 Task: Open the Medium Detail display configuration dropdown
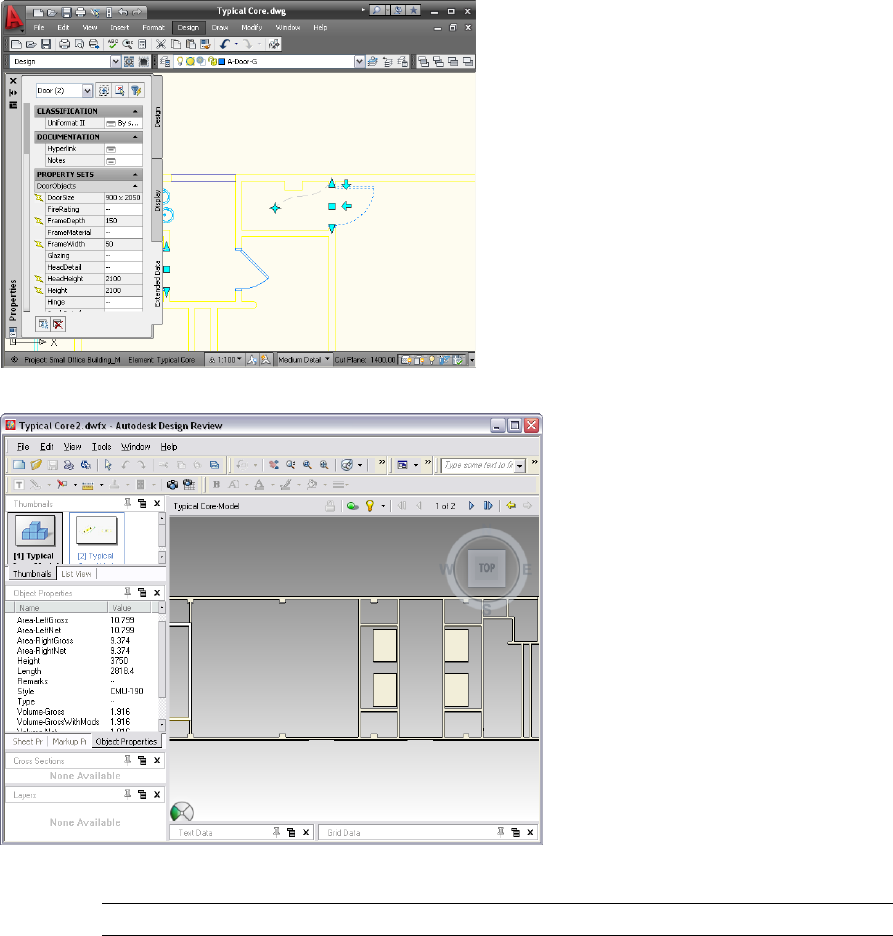coord(304,360)
